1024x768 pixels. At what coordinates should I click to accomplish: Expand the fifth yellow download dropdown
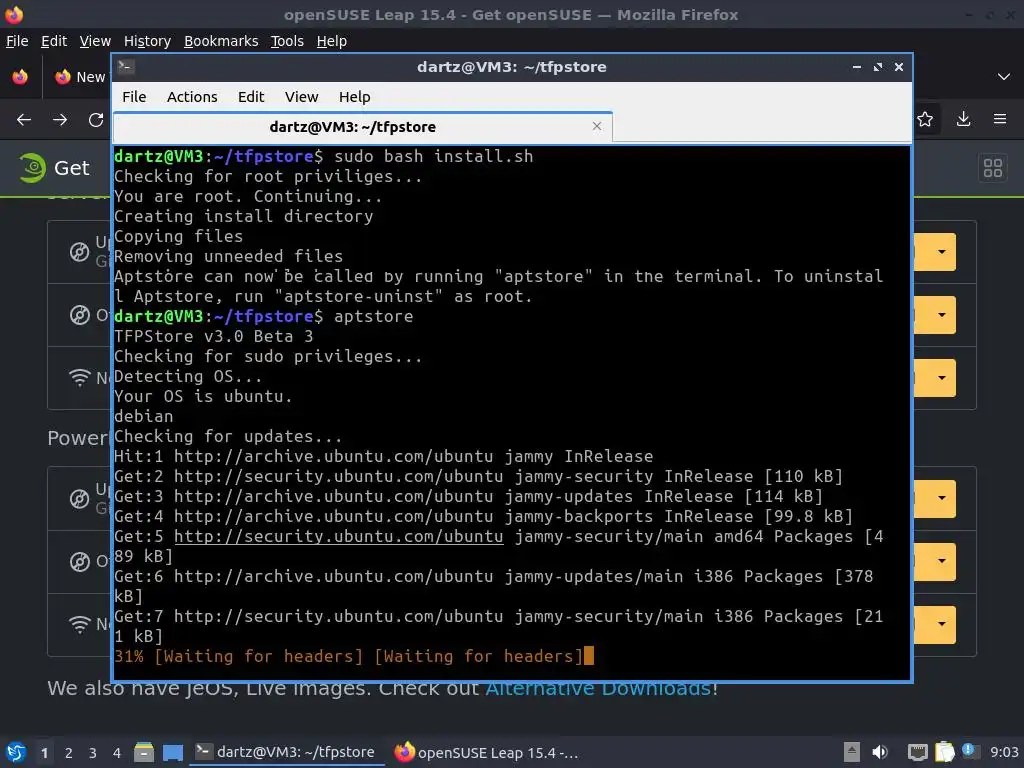click(x=942, y=561)
